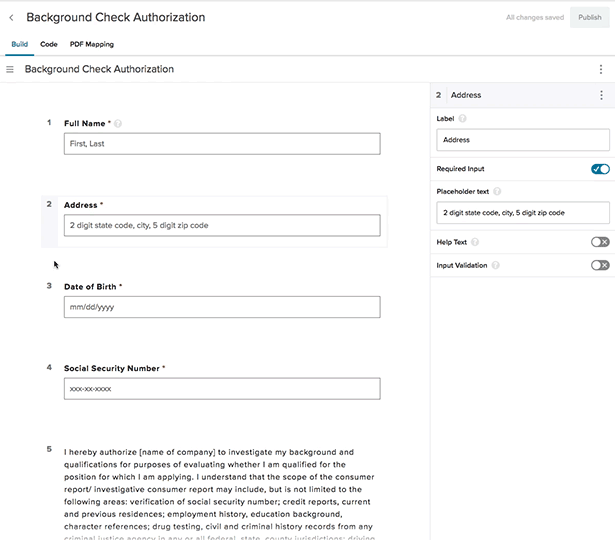Click the Publish button
615x540 pixels.
coord(590,17)
